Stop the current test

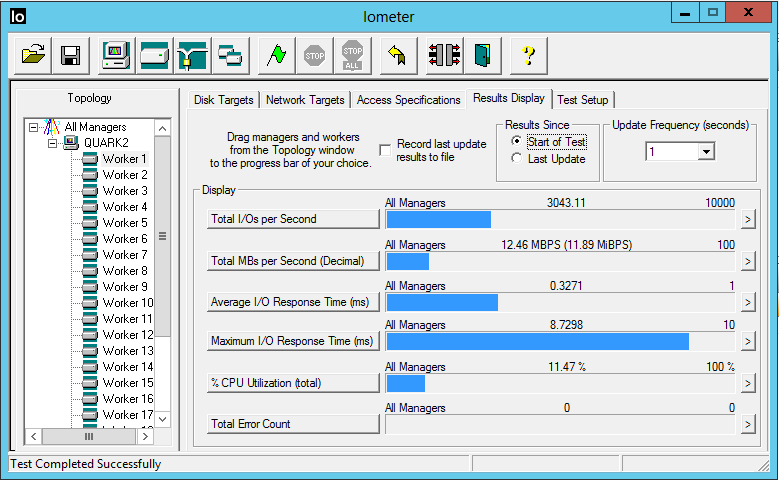314,55
